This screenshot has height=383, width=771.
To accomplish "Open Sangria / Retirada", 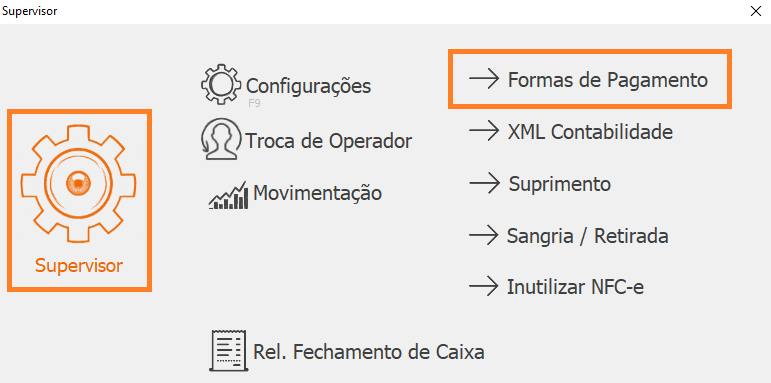I will click(x=588, y=236).
